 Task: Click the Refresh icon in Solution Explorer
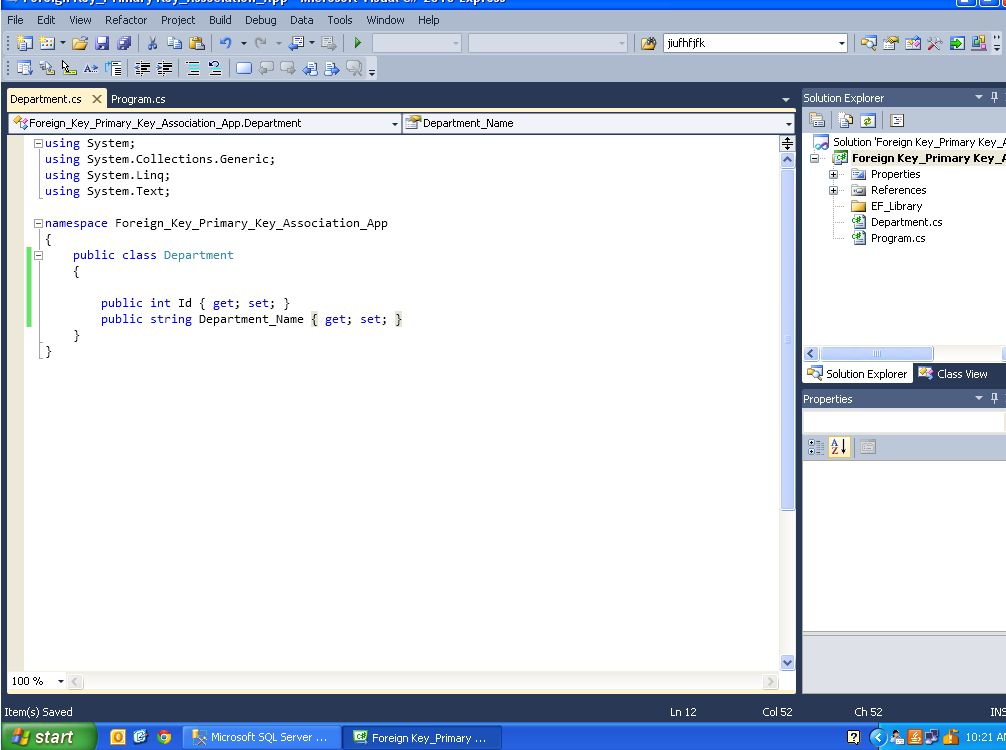coord(867,120)
